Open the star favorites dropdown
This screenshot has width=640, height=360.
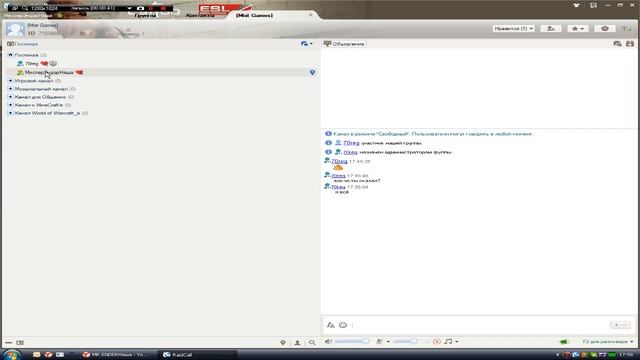[578, 29]
